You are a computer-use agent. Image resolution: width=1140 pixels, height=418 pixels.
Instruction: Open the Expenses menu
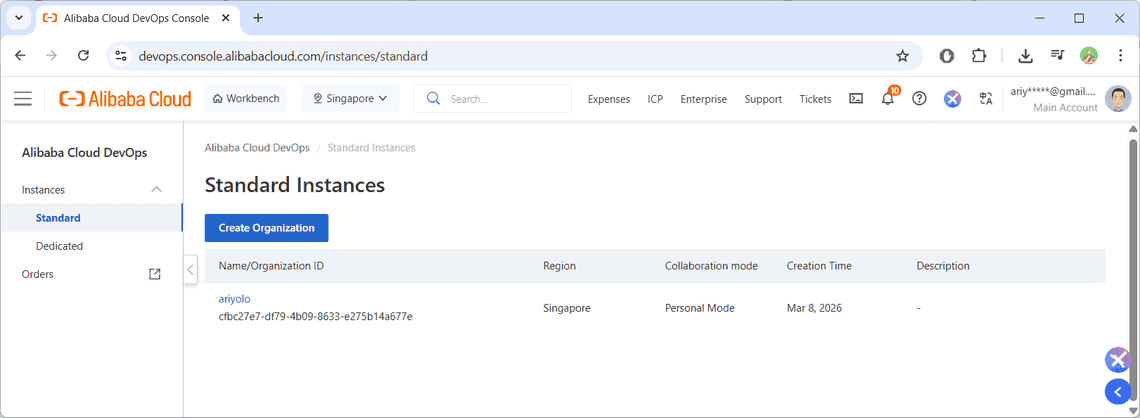[608, 99]
